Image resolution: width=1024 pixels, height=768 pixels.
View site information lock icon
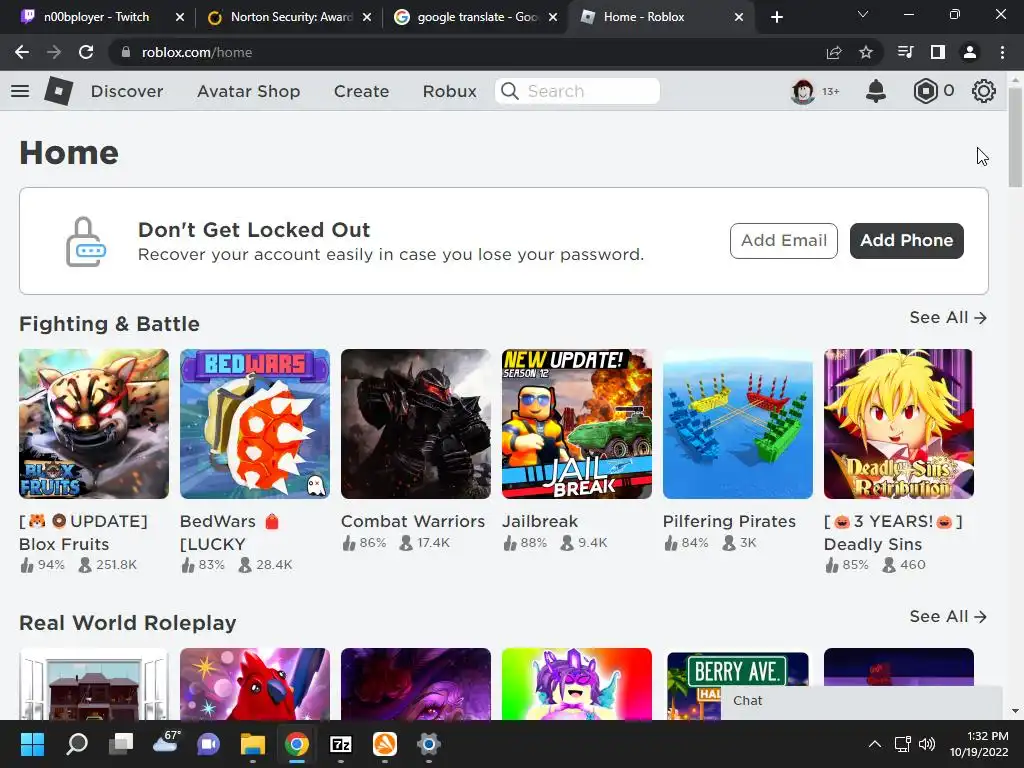pos(125,52)
